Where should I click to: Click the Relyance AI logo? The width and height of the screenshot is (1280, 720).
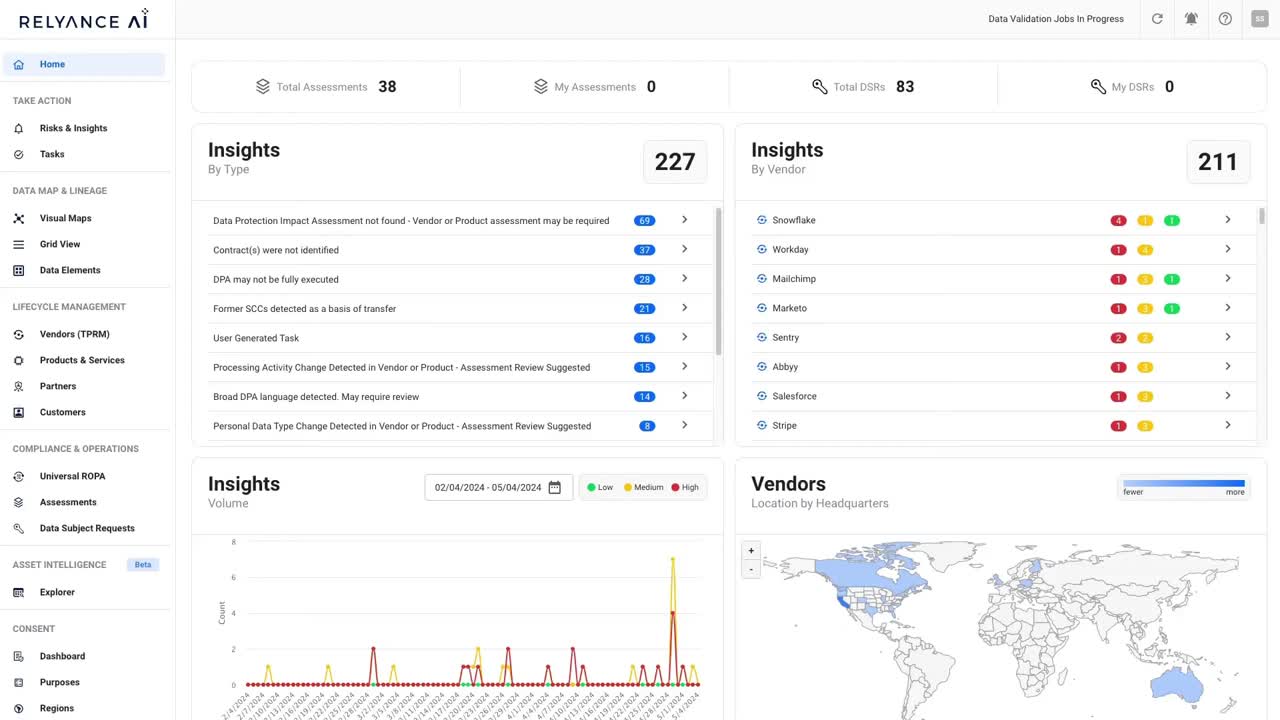(84, 19)
